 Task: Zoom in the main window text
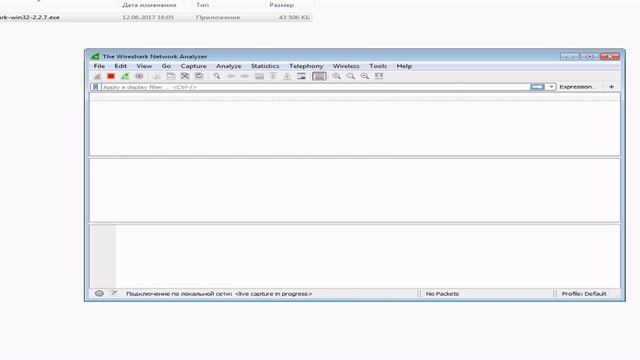(x=336, y=76)
